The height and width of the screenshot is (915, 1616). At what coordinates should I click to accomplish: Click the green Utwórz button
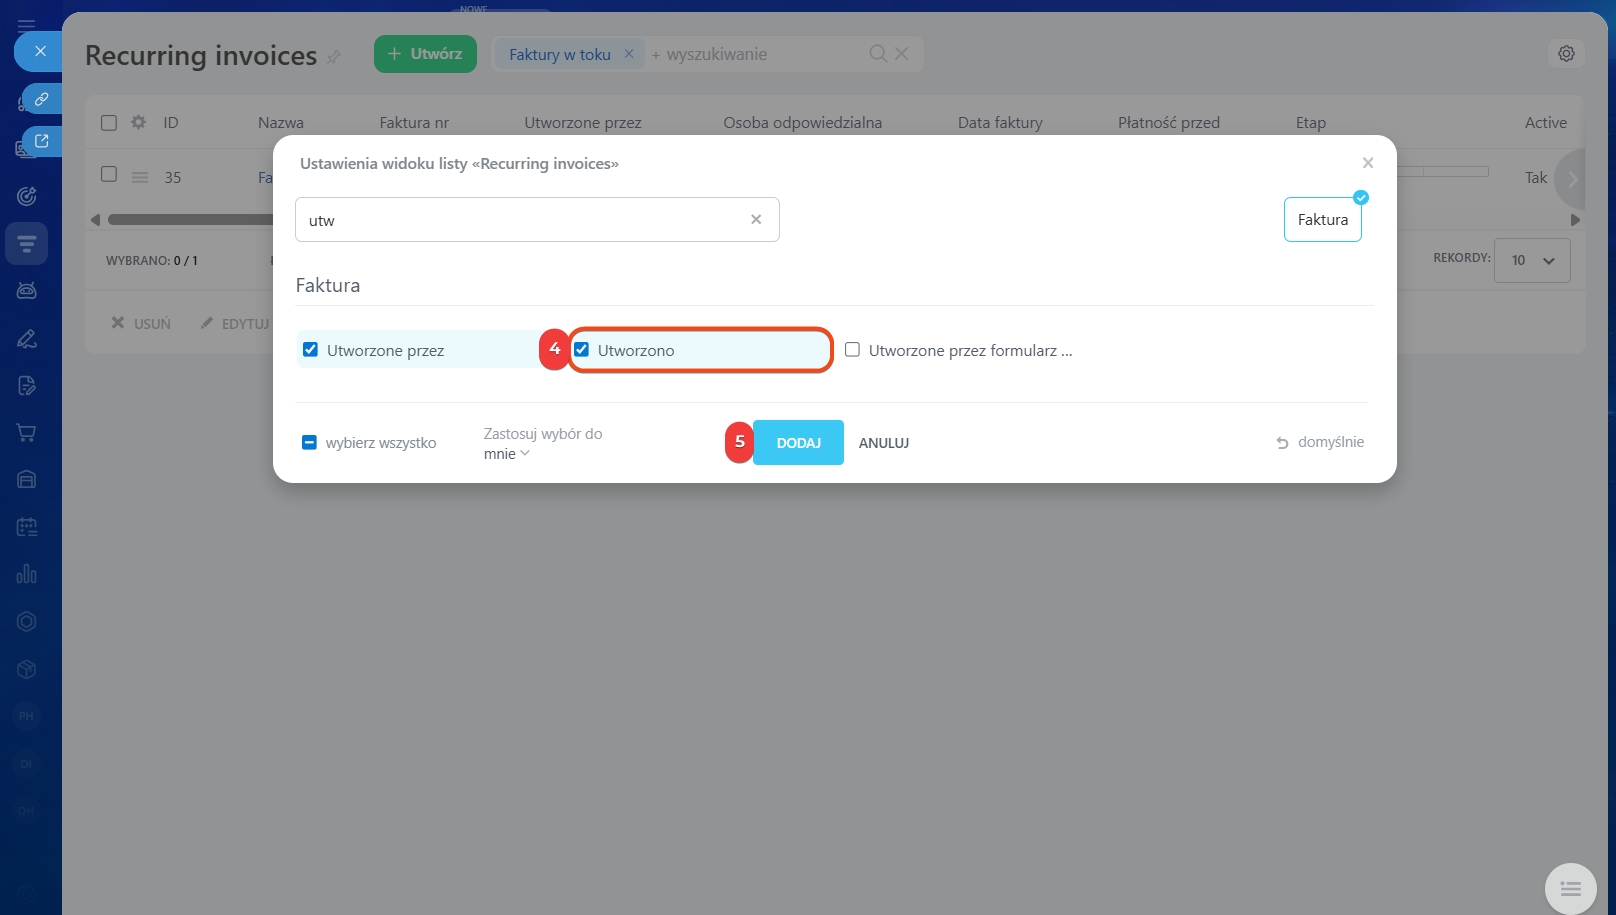coord(425,54)
